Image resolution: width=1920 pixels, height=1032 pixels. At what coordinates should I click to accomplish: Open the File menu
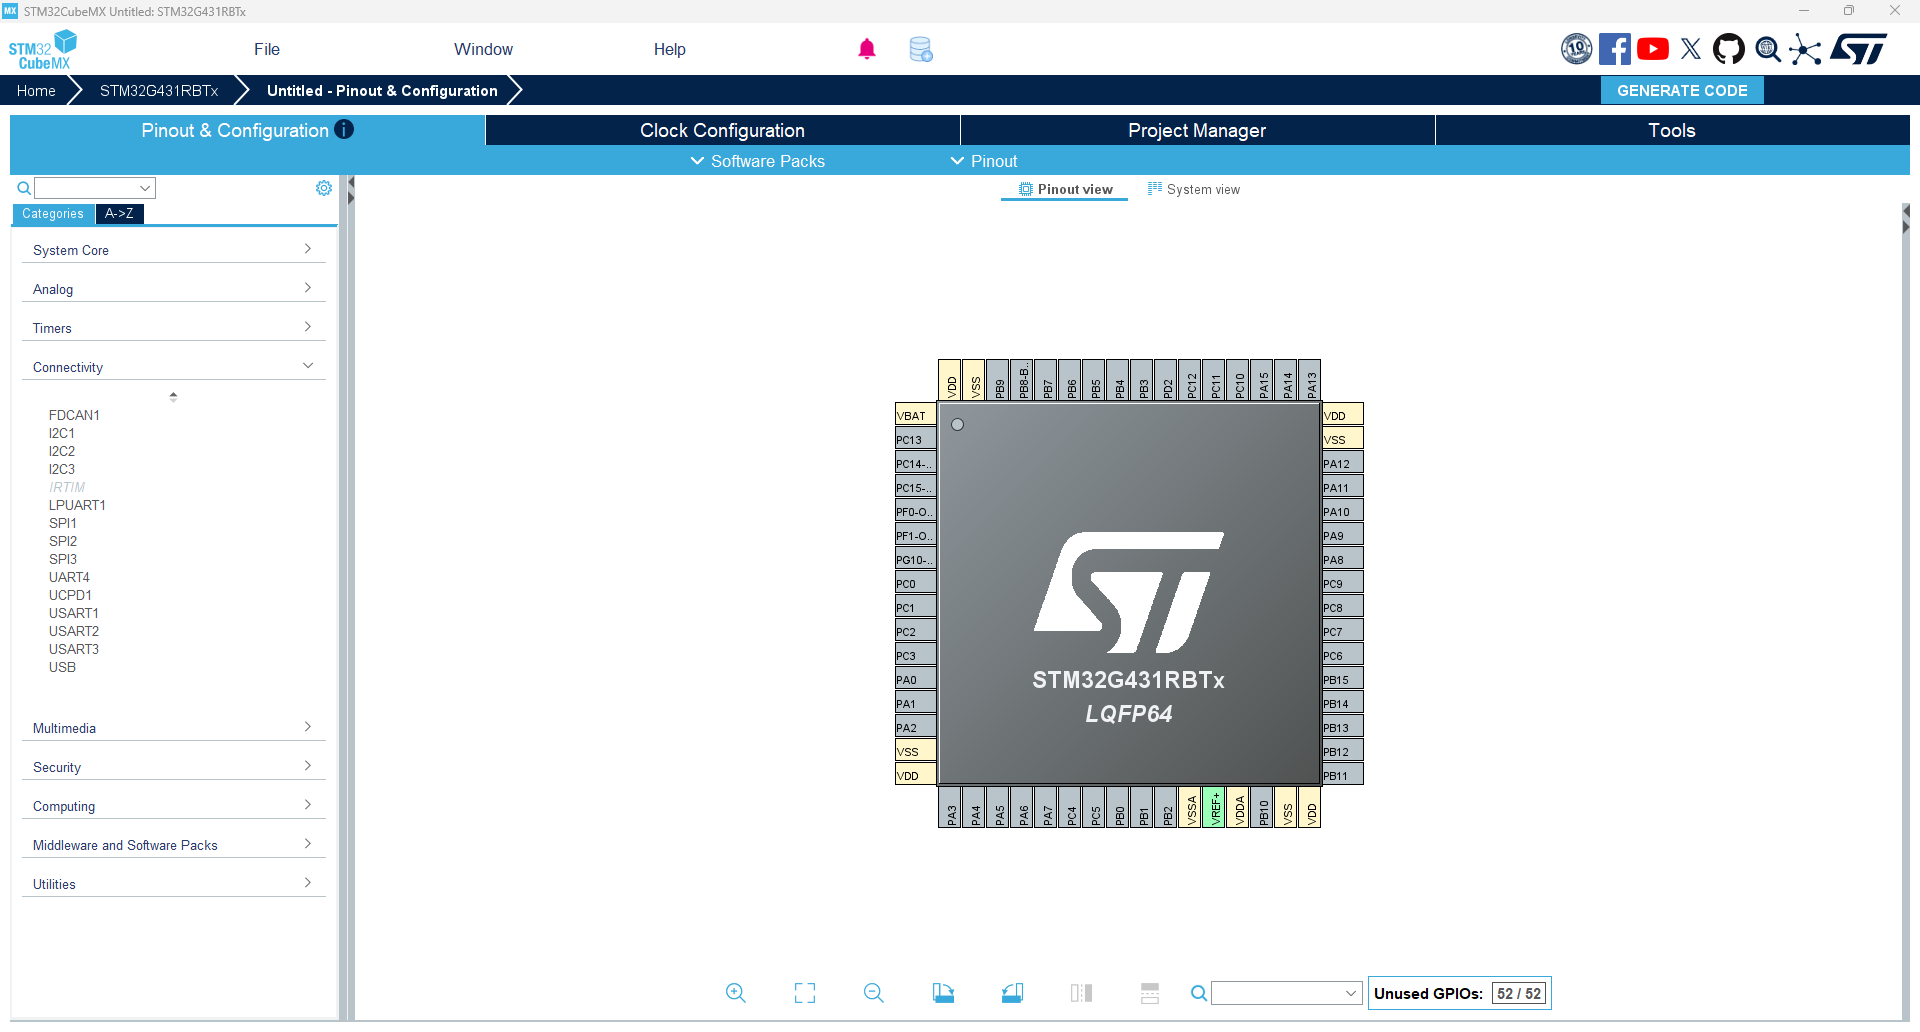tap(266, 49)
